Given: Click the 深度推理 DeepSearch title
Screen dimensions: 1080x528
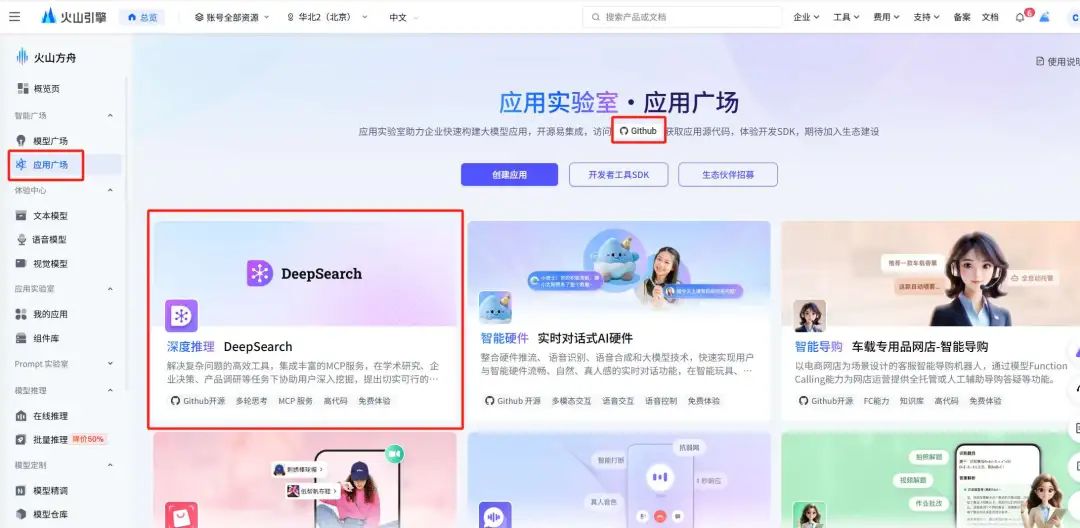Looking at the screenshot, I should 229,347.
